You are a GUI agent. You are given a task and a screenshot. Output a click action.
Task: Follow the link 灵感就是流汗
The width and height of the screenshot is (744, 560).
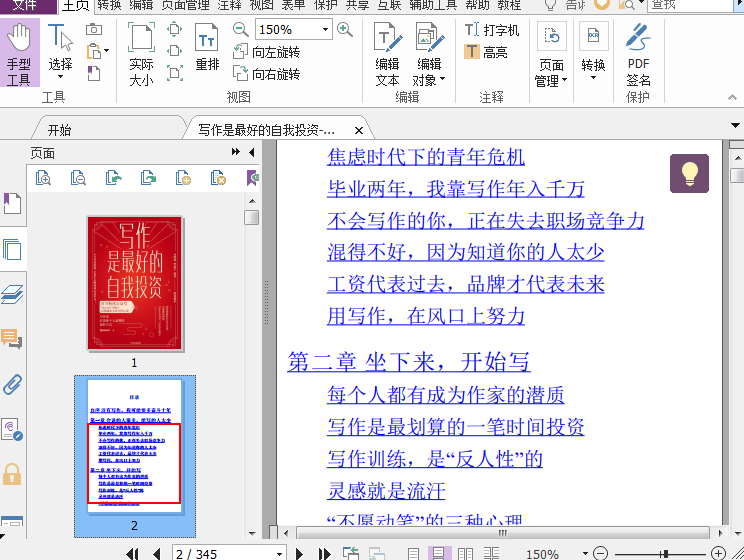(x=386, y=490)
